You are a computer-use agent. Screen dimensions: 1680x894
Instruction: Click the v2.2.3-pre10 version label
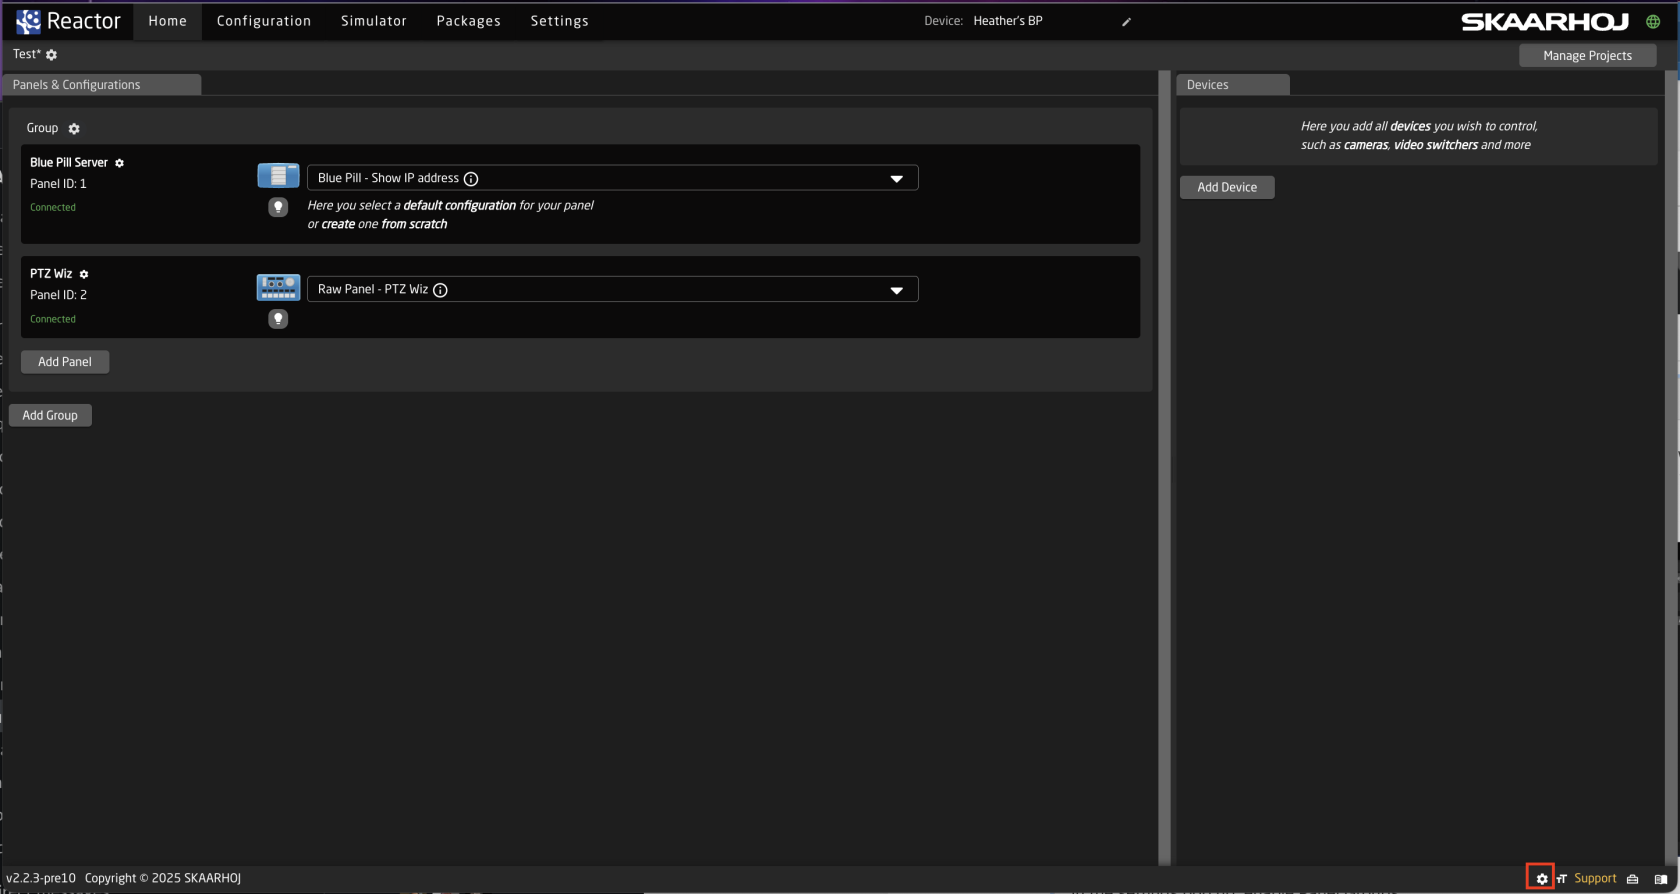coord(41,879)
